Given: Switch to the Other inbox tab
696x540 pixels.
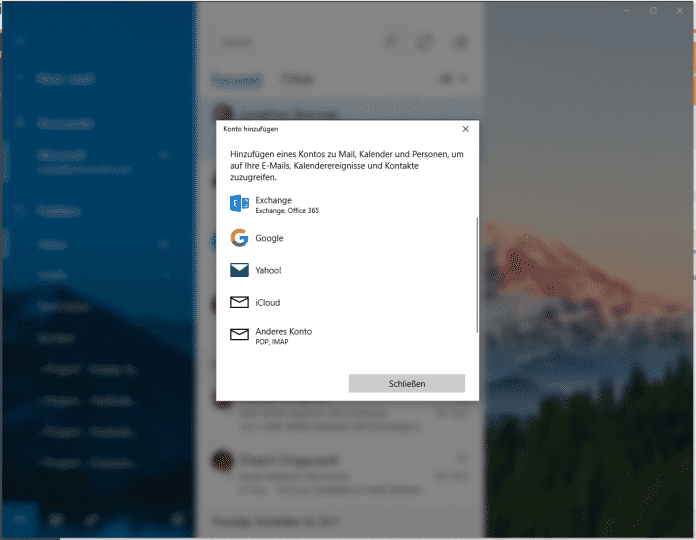Looking at the screenshot, I should click(296, 78).
